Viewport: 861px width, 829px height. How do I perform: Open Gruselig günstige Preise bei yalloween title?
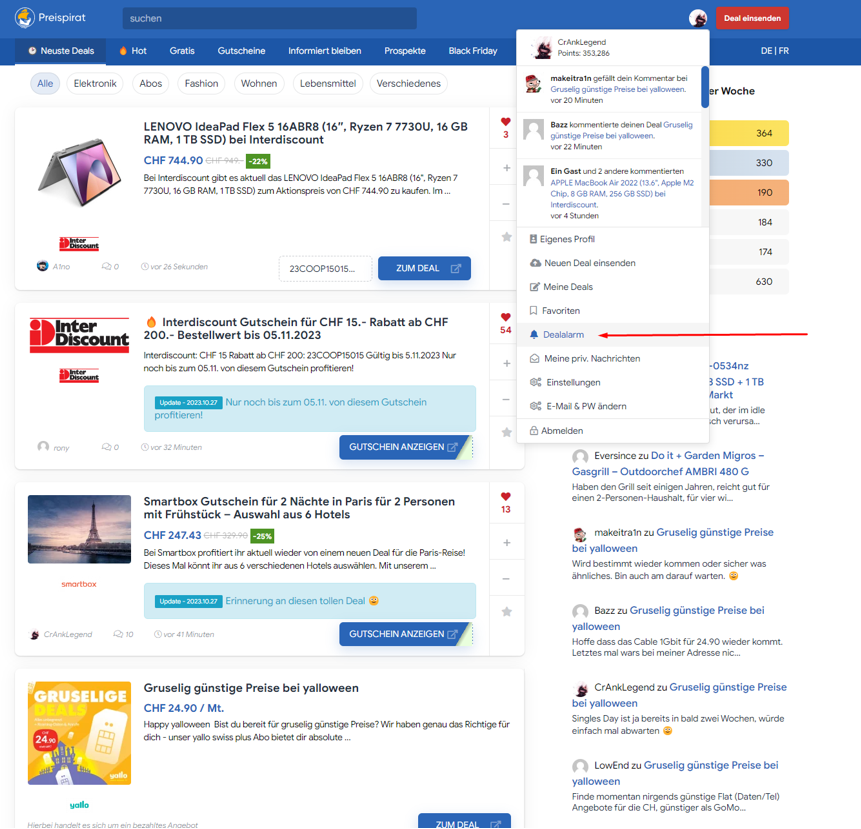pyautogui.click(x=251, y=688)
